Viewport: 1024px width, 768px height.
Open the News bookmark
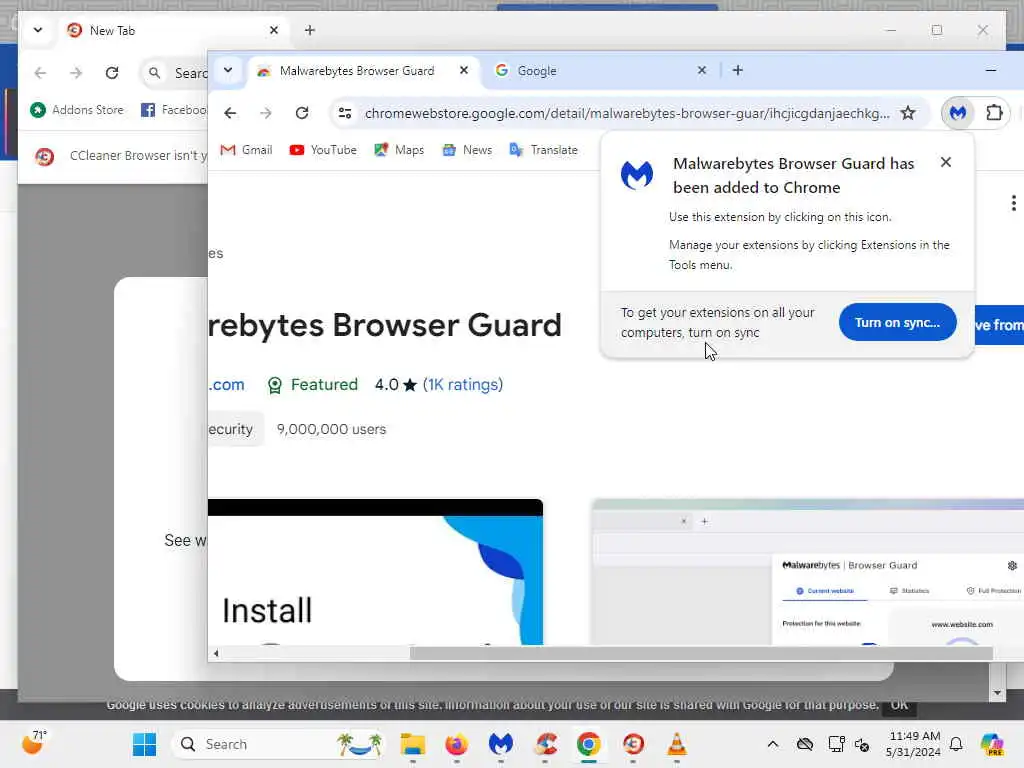tap(468, 150)
